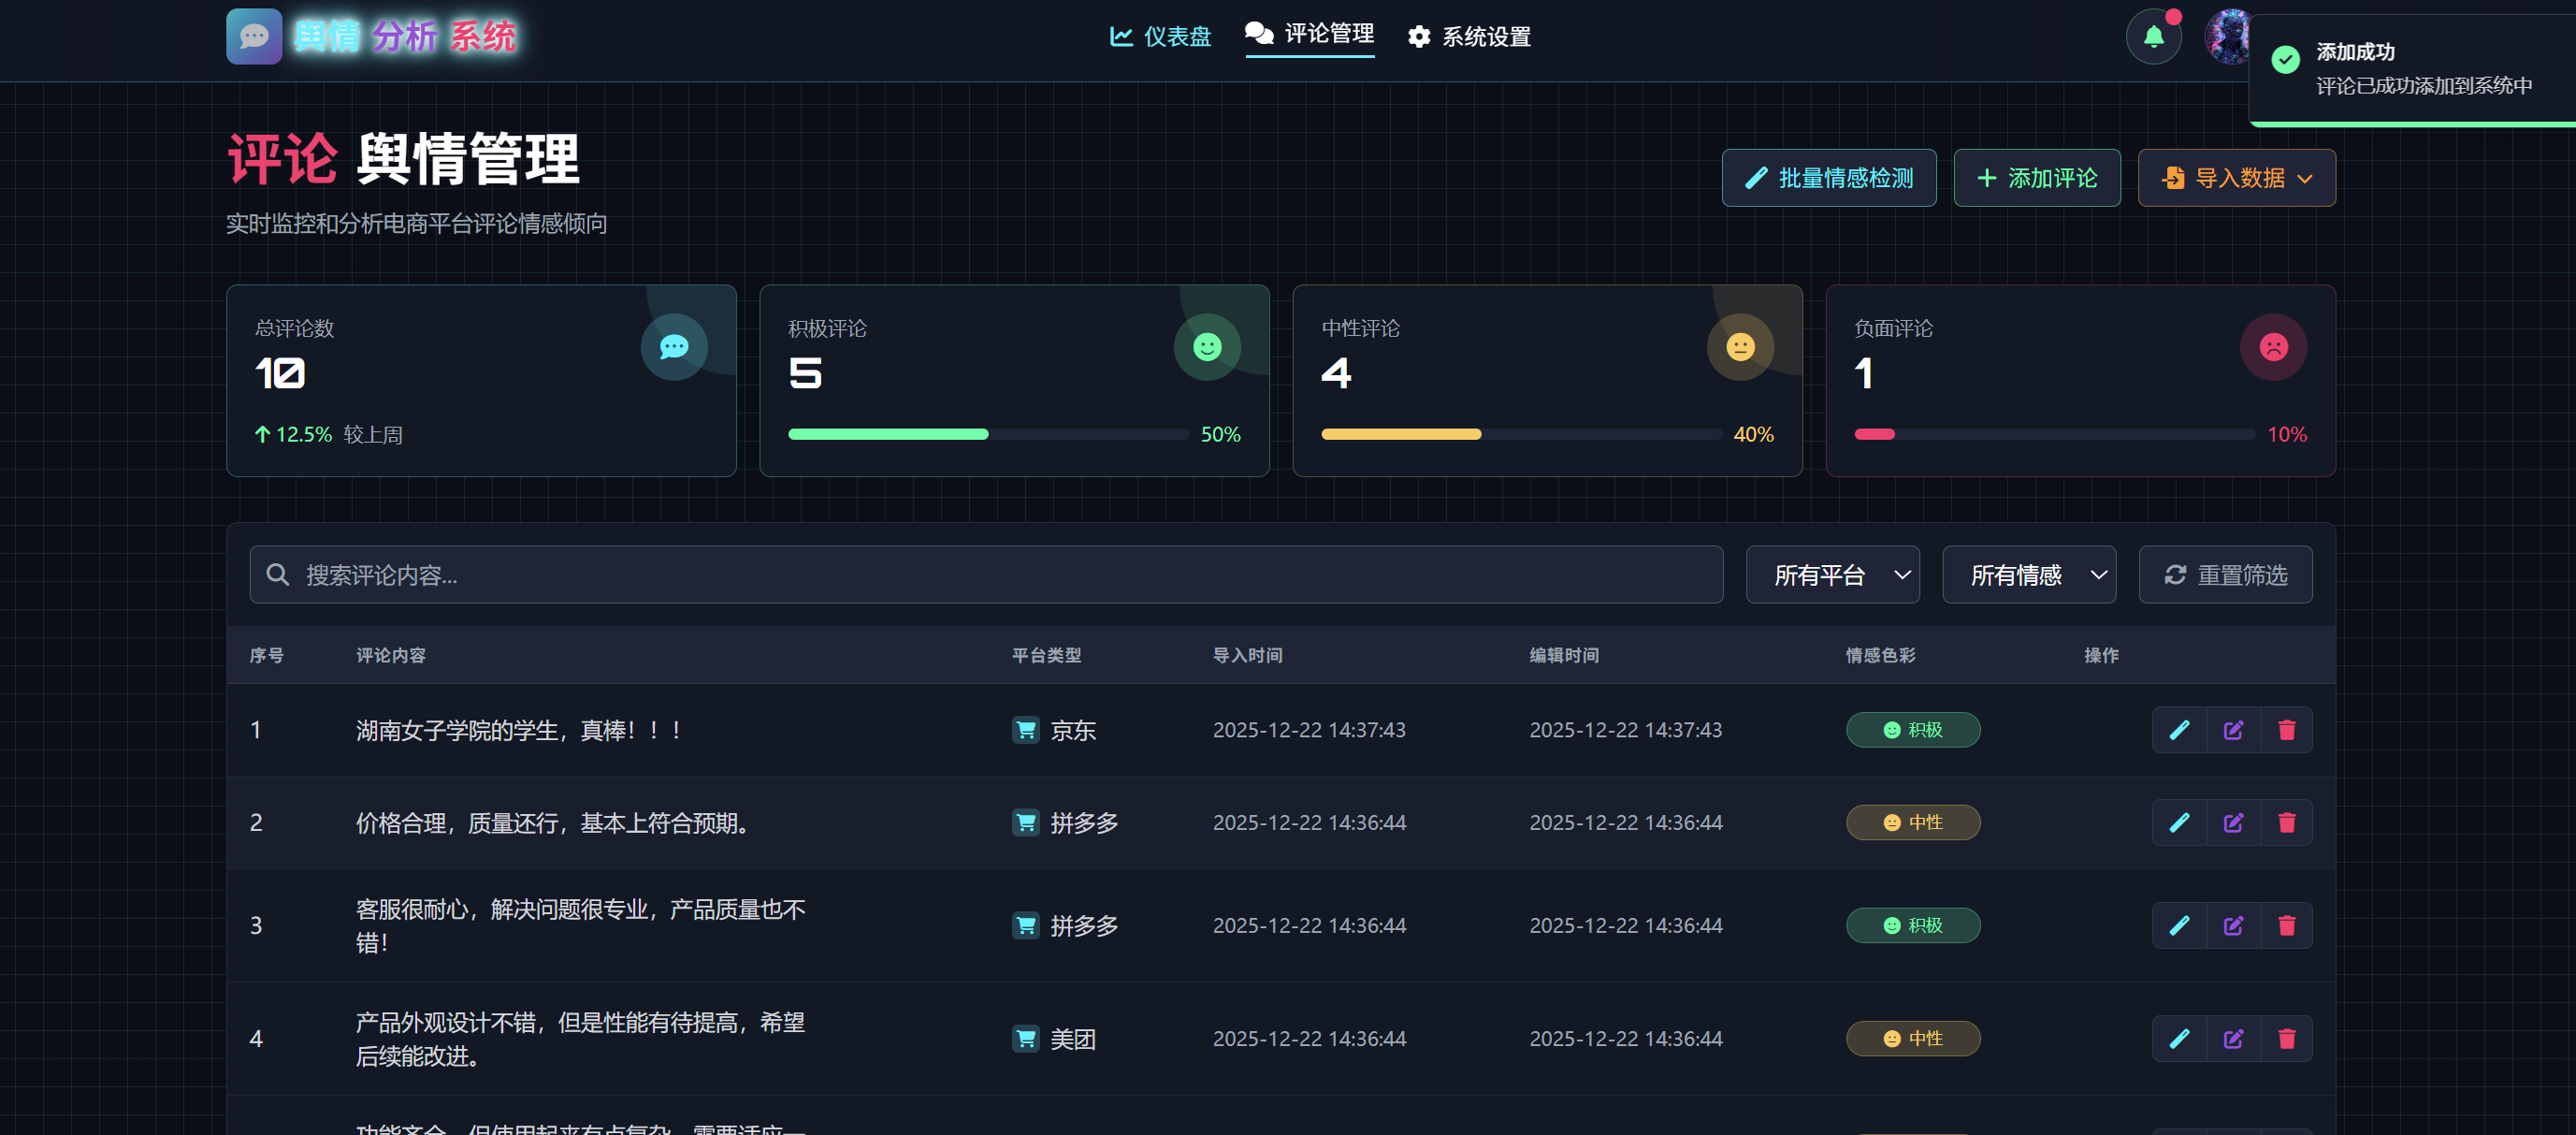The width and height of the screenshot is (2576, 1135).
Task: Click the pencil icon in row 1
Action: 2179,730
